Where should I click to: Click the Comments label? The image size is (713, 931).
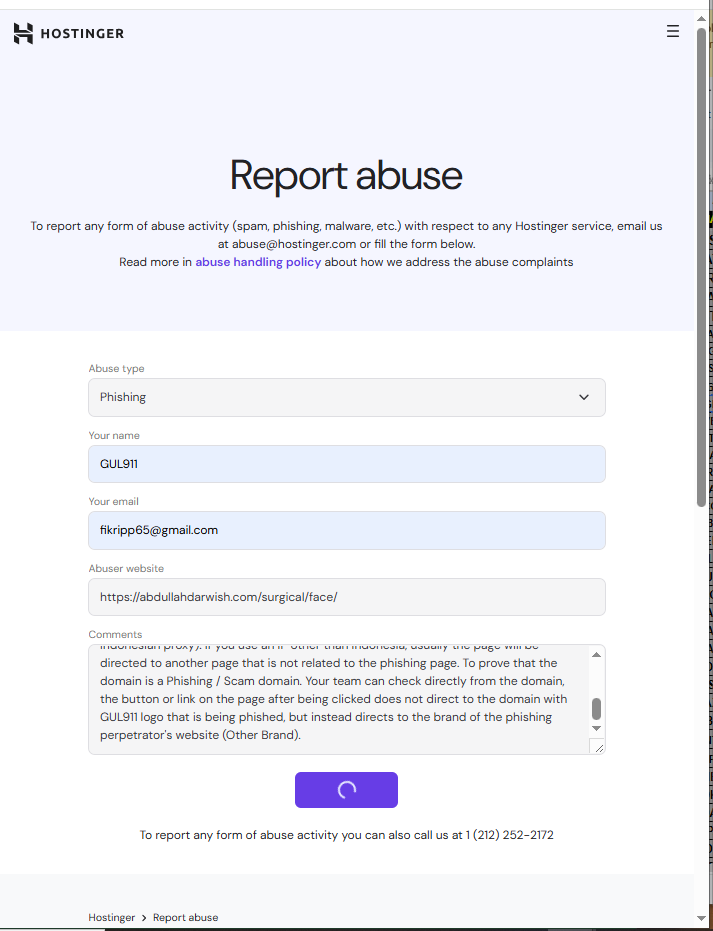[115, 635]
